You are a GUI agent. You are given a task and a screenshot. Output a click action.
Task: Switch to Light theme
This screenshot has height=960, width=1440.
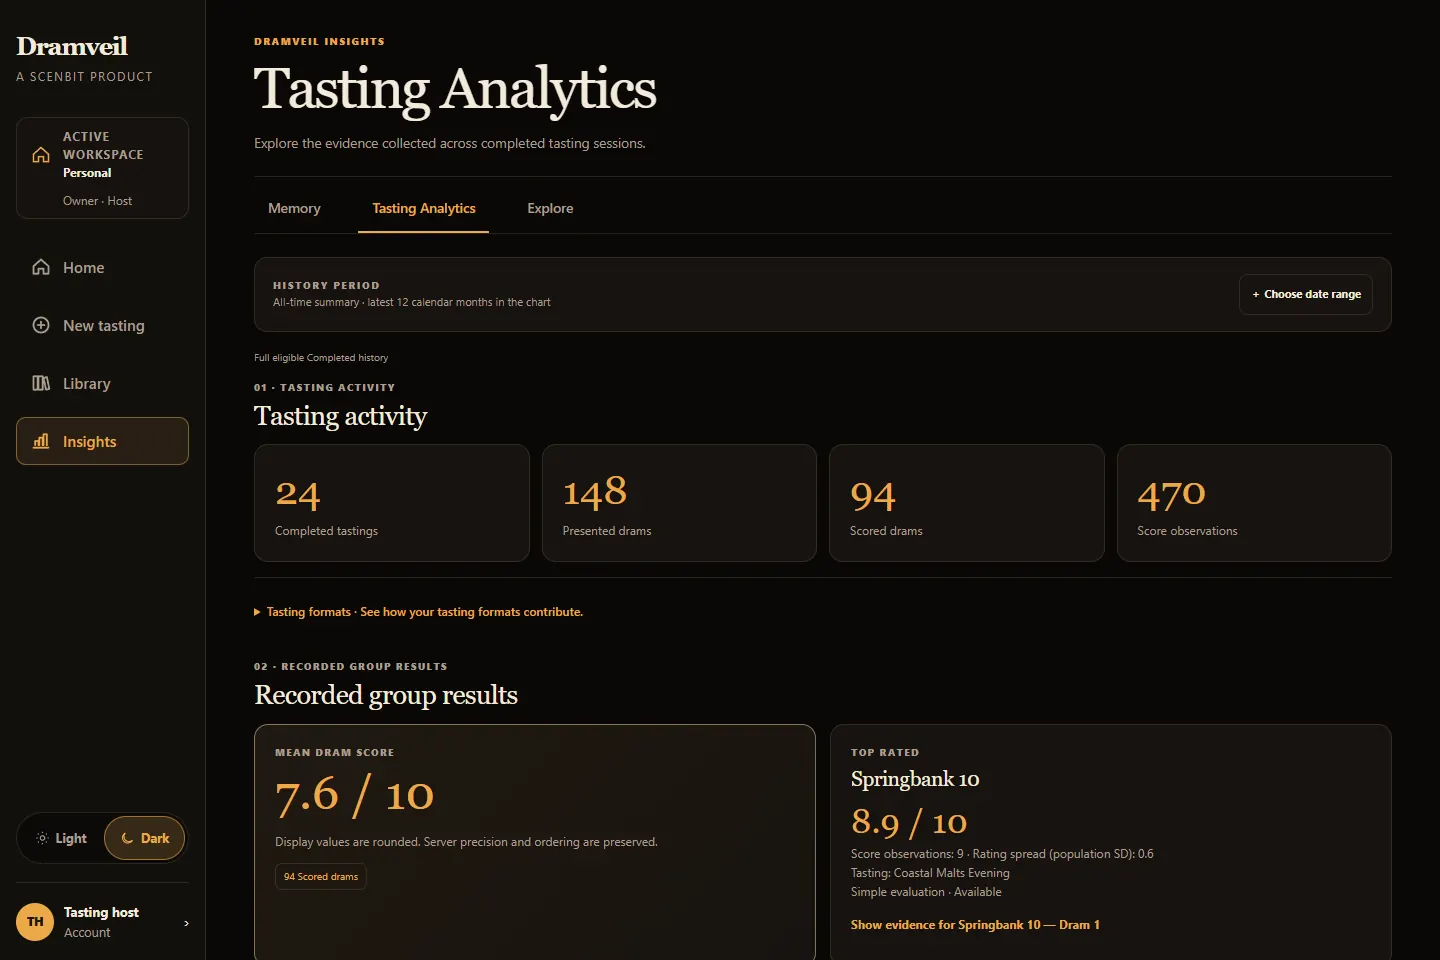[61, 838]
